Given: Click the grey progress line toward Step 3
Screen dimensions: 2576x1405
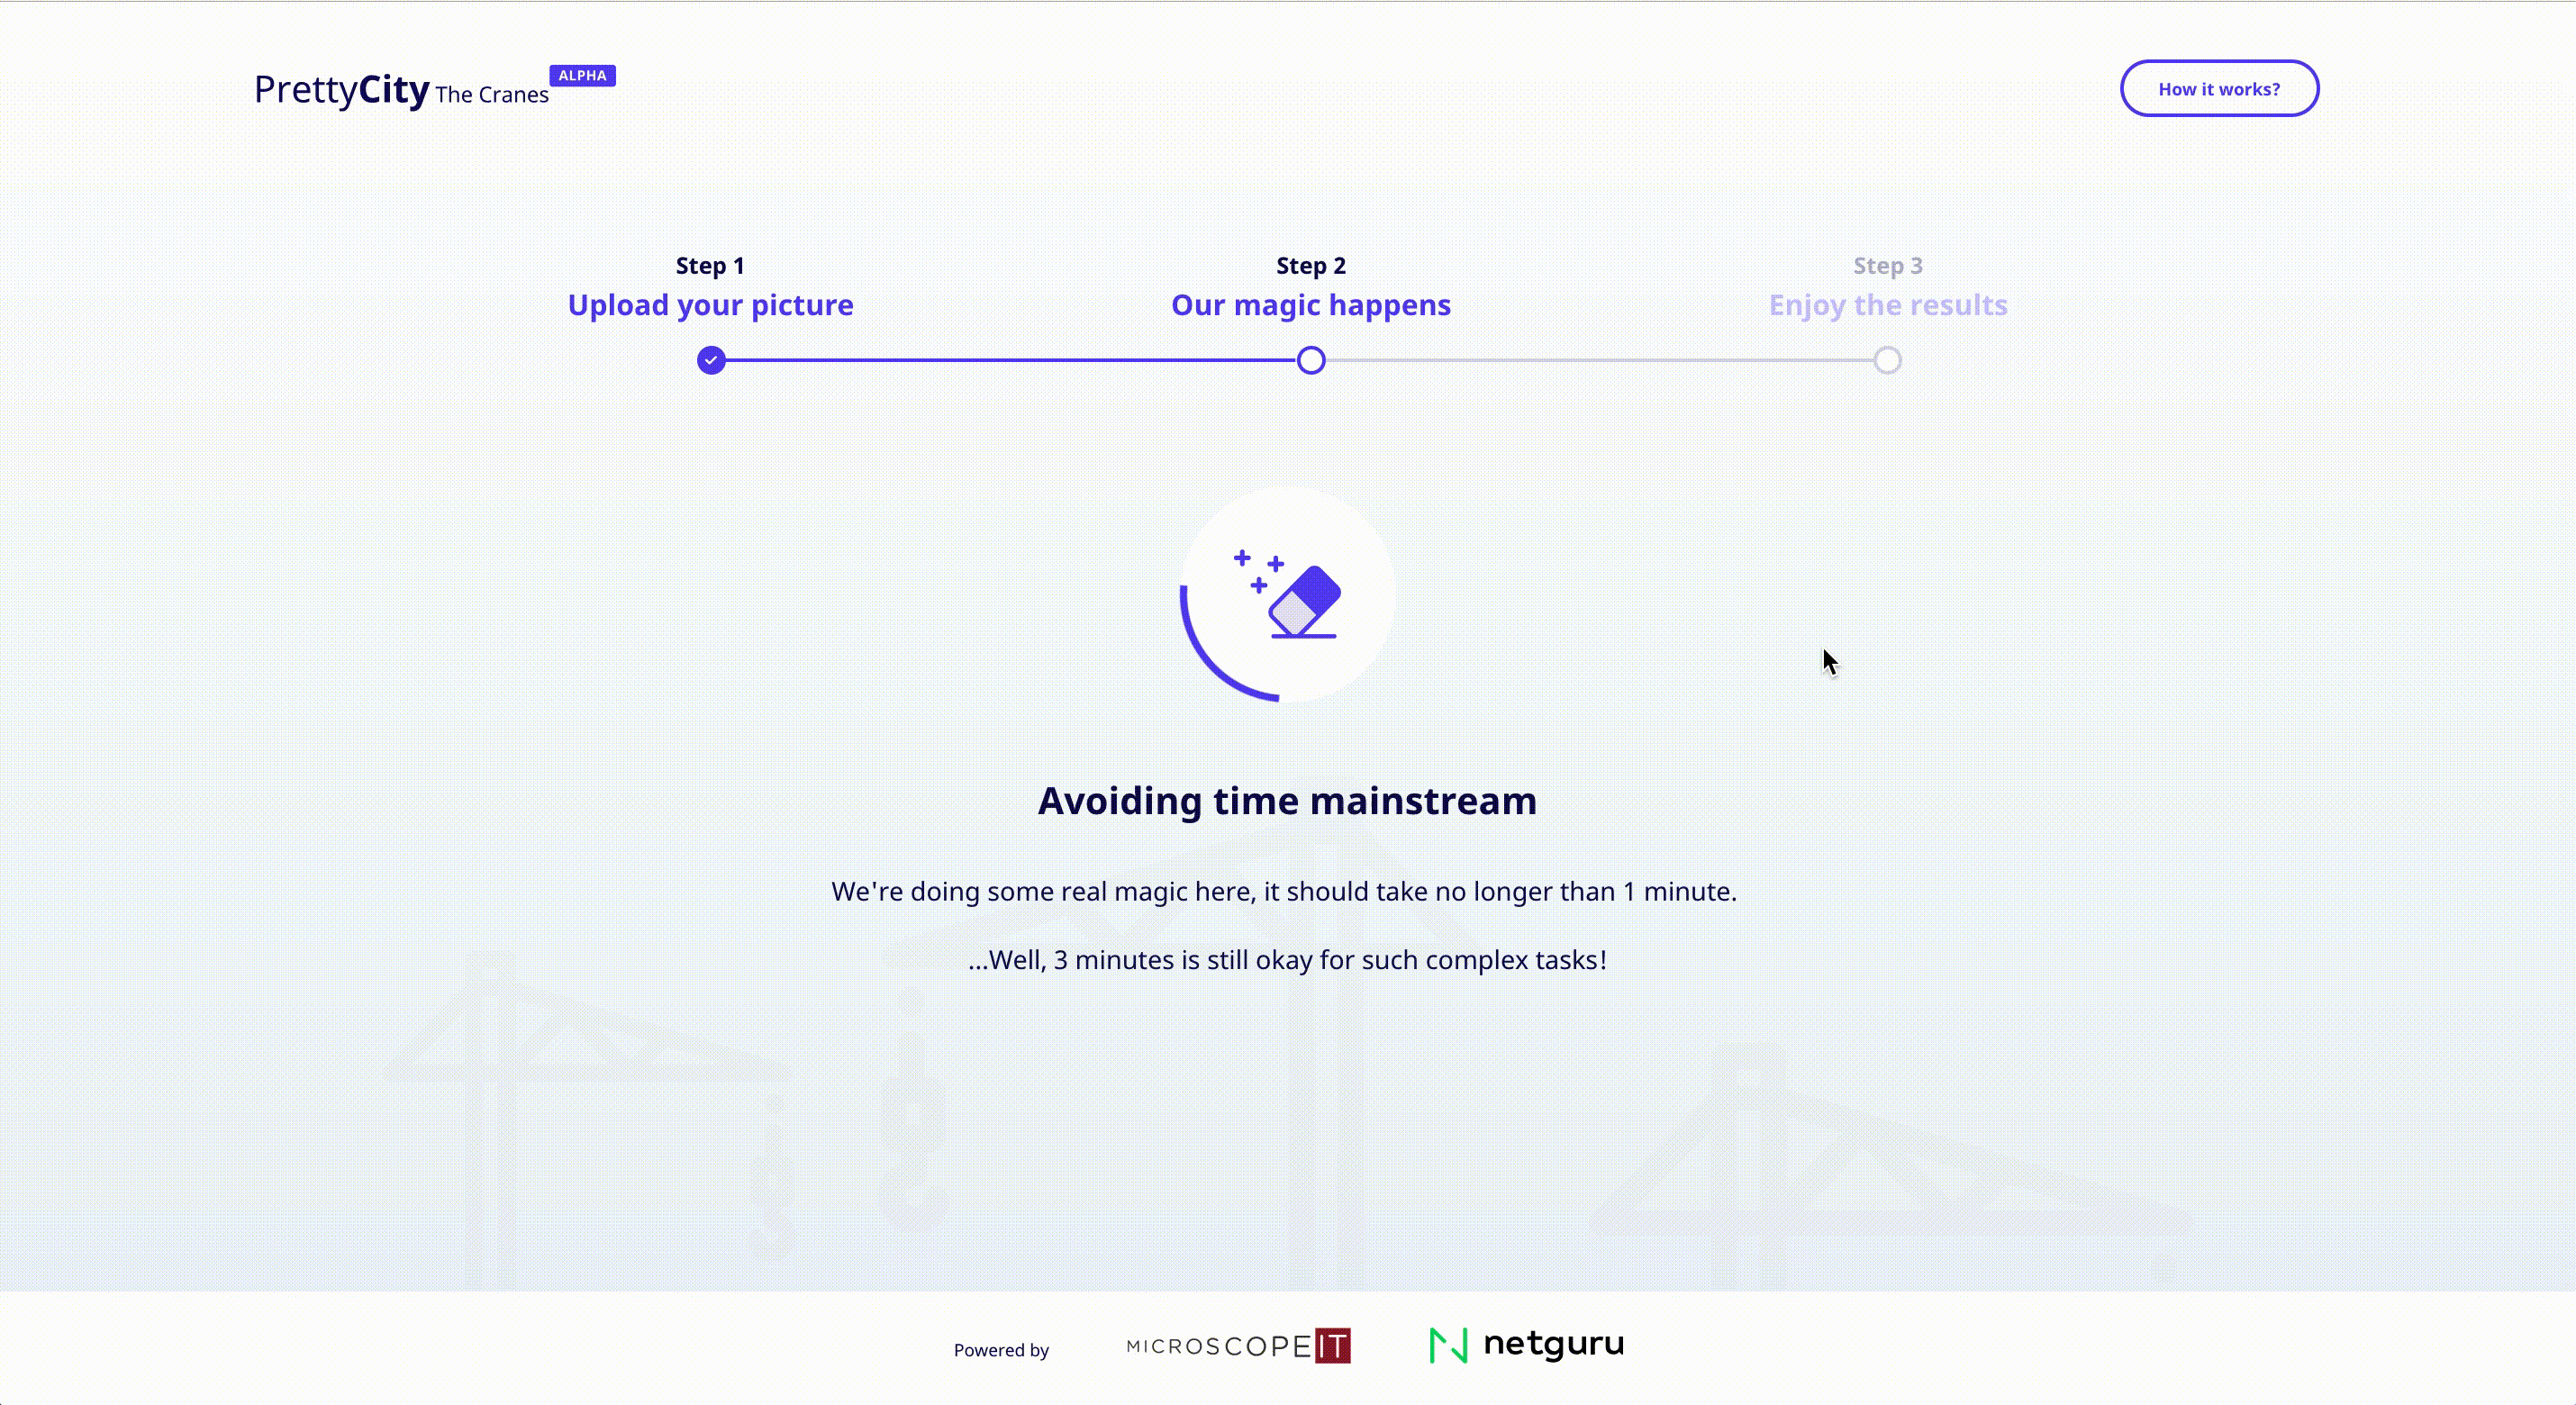Looking at the screenshot, I should click(1600, 360).
